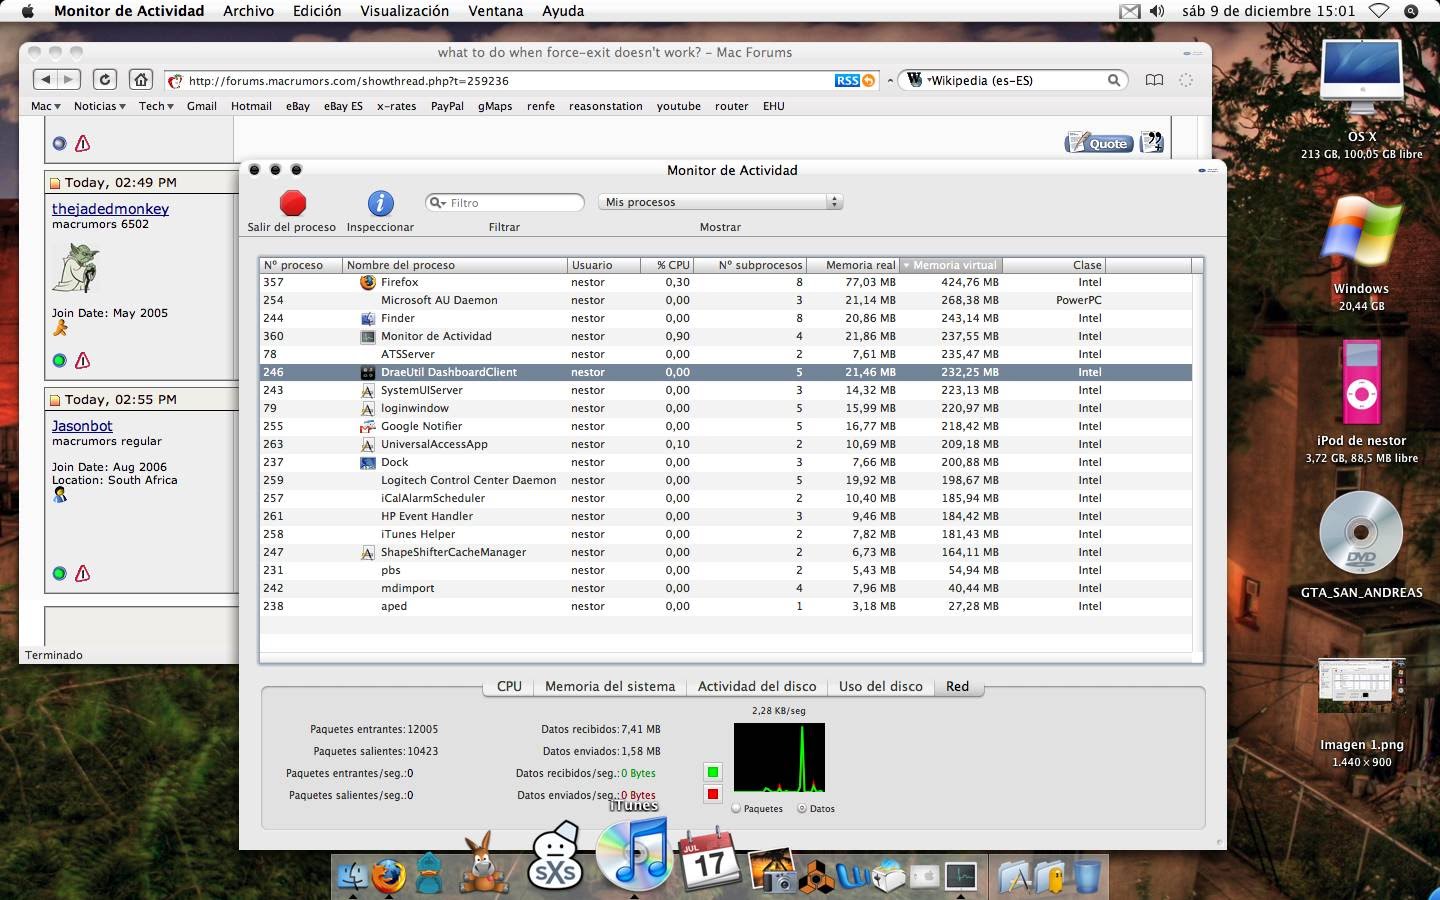
Task: Click the green data received color swatch
Action: tap(712, 772)
